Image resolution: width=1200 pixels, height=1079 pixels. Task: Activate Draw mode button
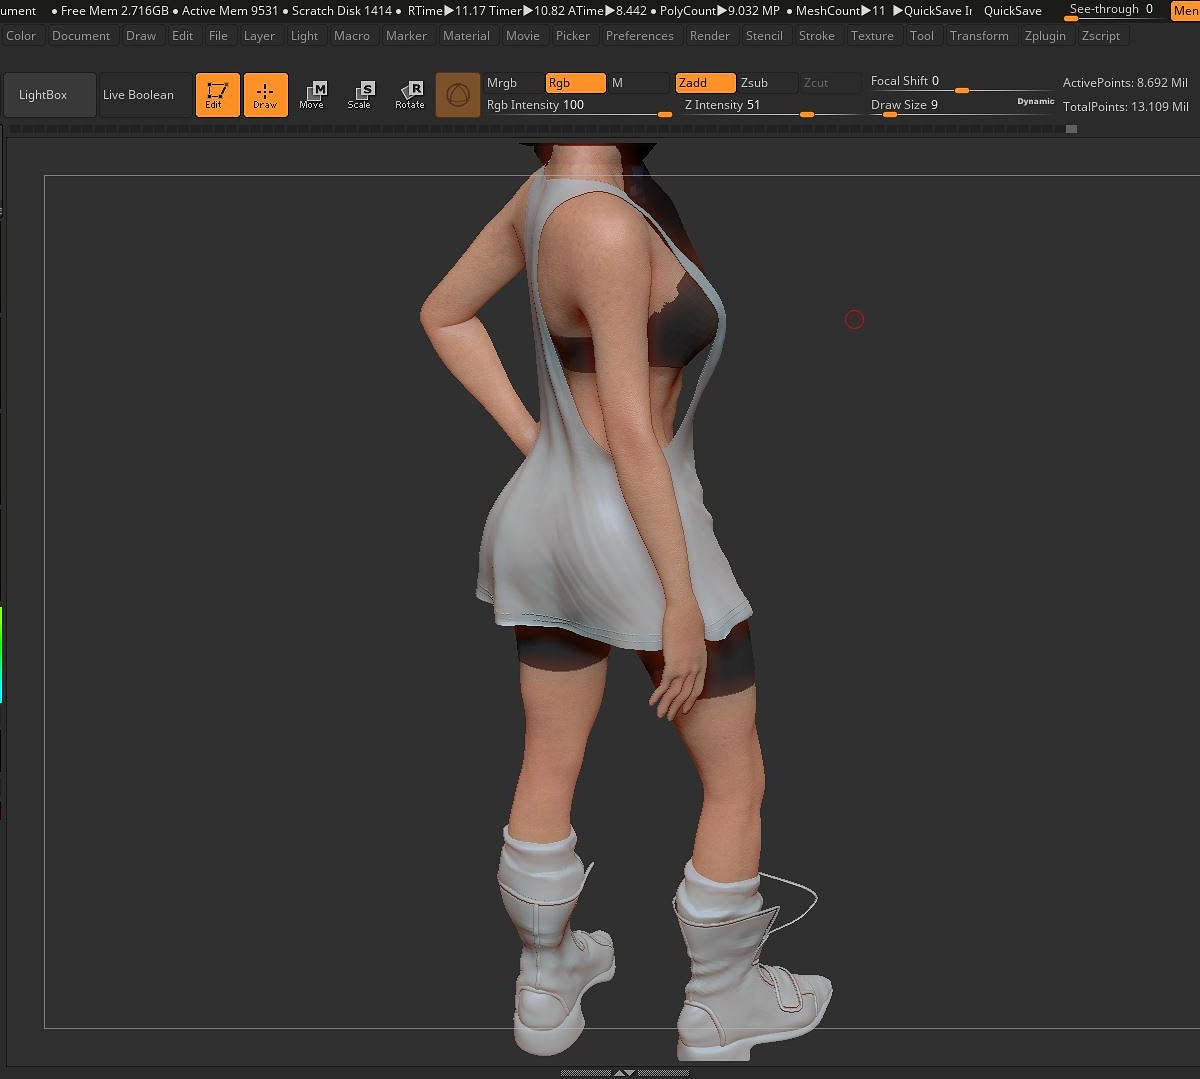(265, 95)
